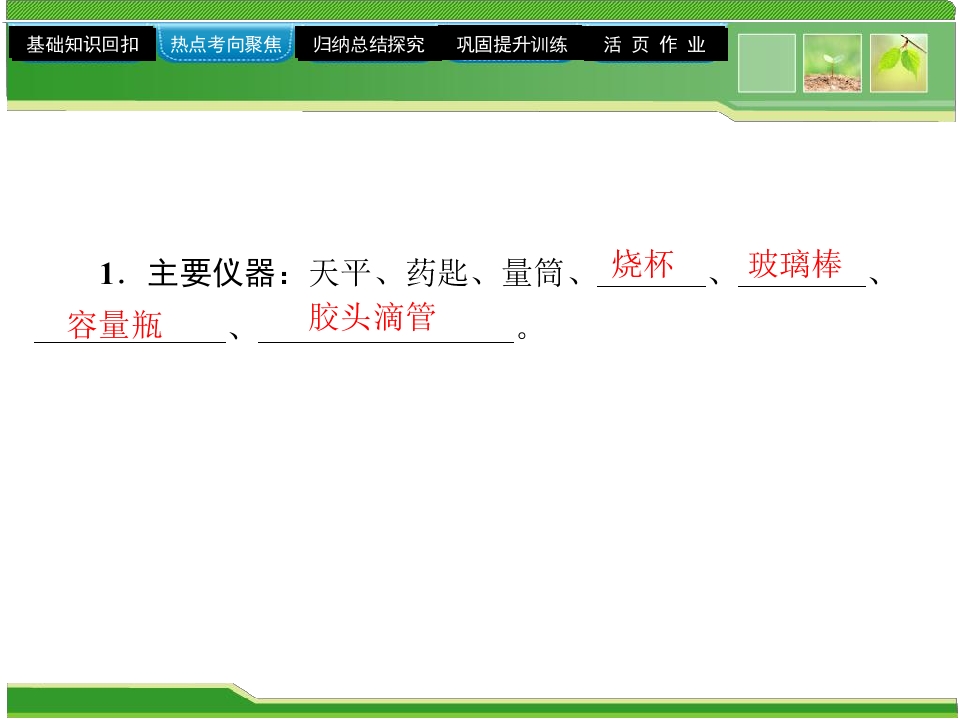Click the seedling sprout thumbnail image
Screen dimensions: 960x720
click(x=832, y=63)
